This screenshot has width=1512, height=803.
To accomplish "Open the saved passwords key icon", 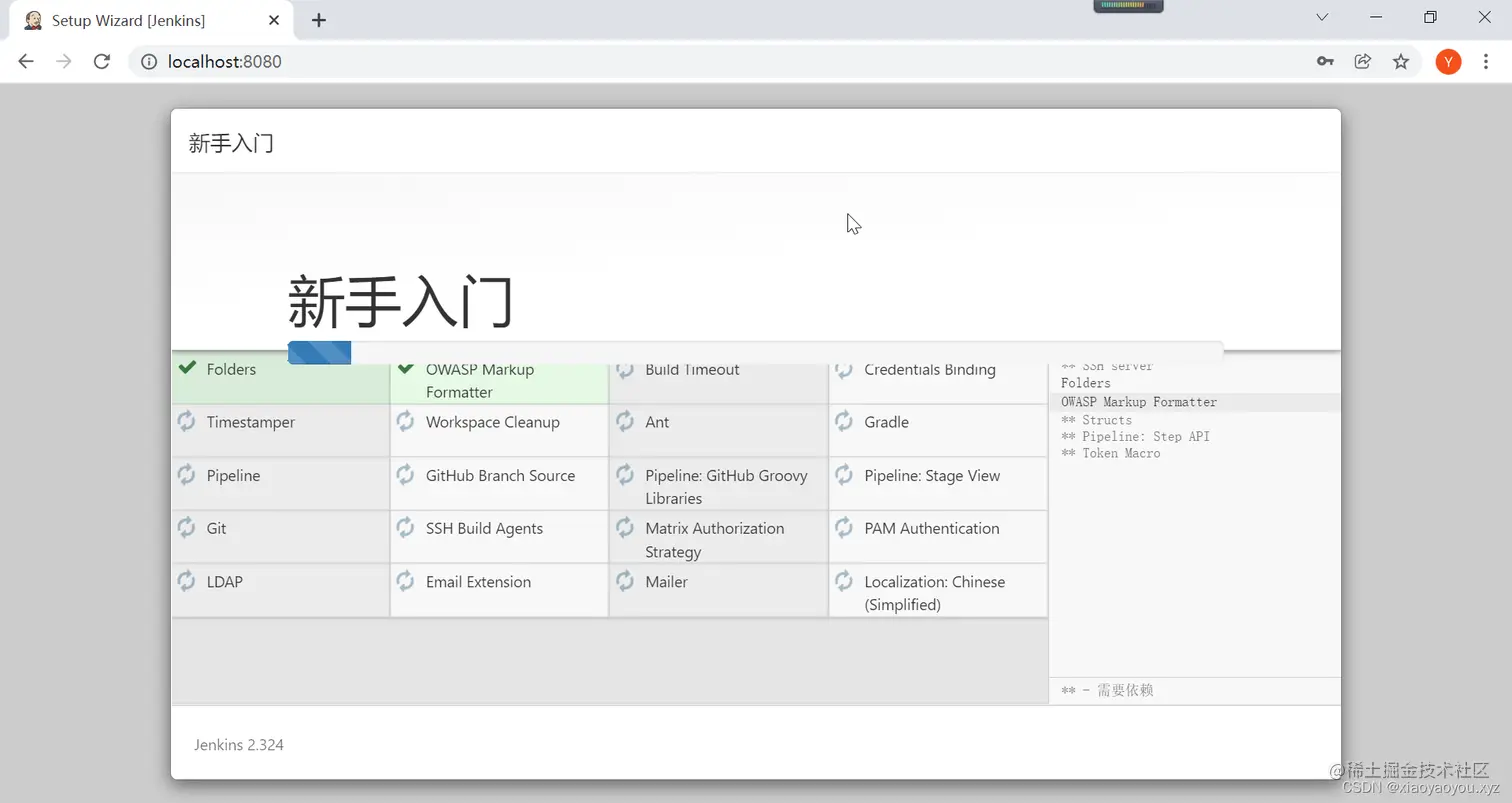I will click(x=1325, y=61).
